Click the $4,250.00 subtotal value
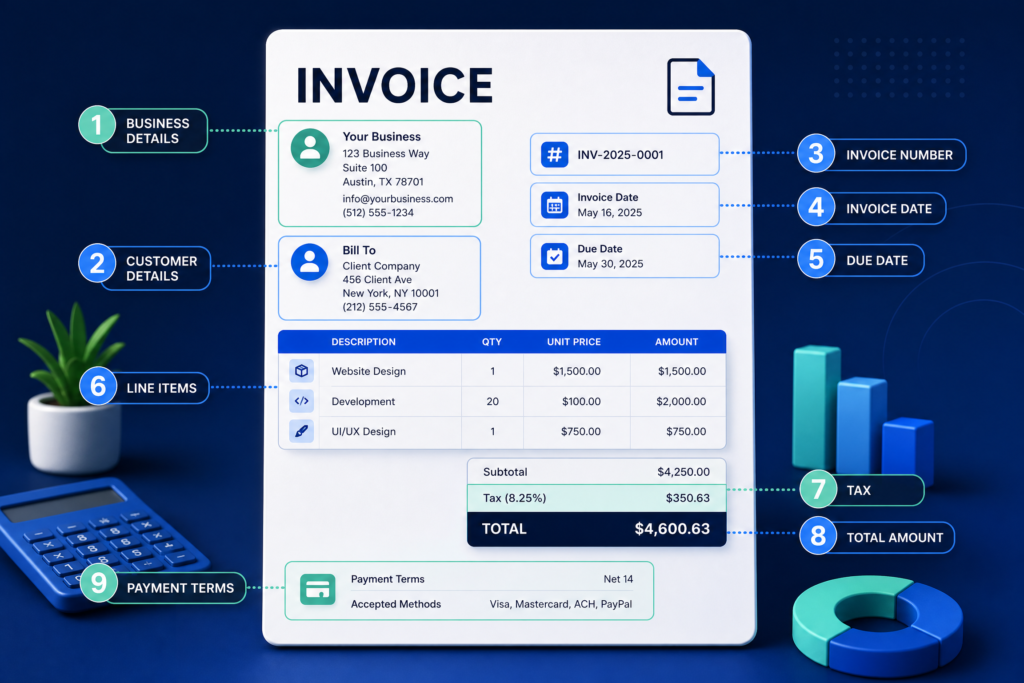 coord(683,471)
